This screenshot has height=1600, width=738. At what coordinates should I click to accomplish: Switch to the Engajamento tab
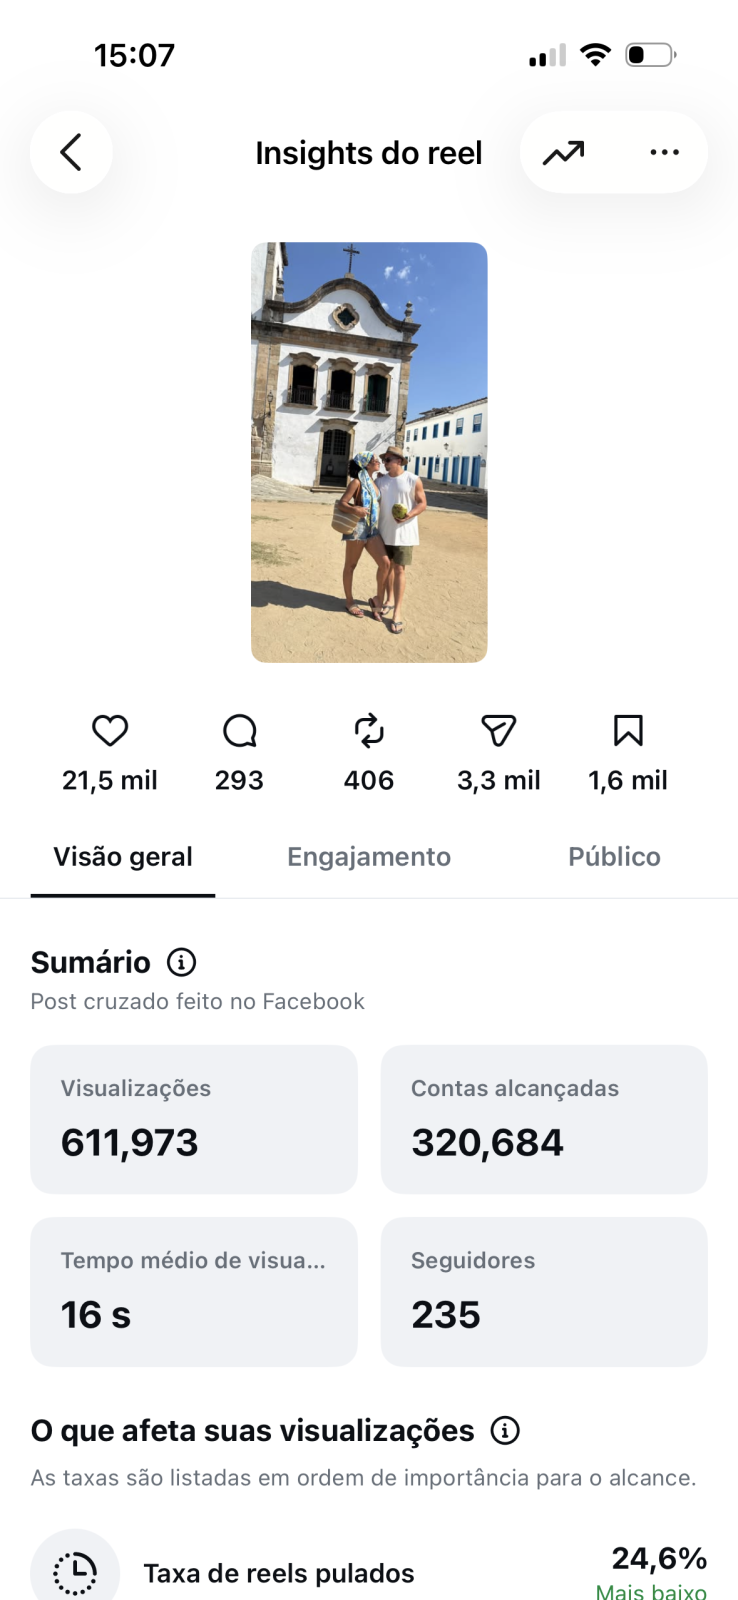(369, 857)
